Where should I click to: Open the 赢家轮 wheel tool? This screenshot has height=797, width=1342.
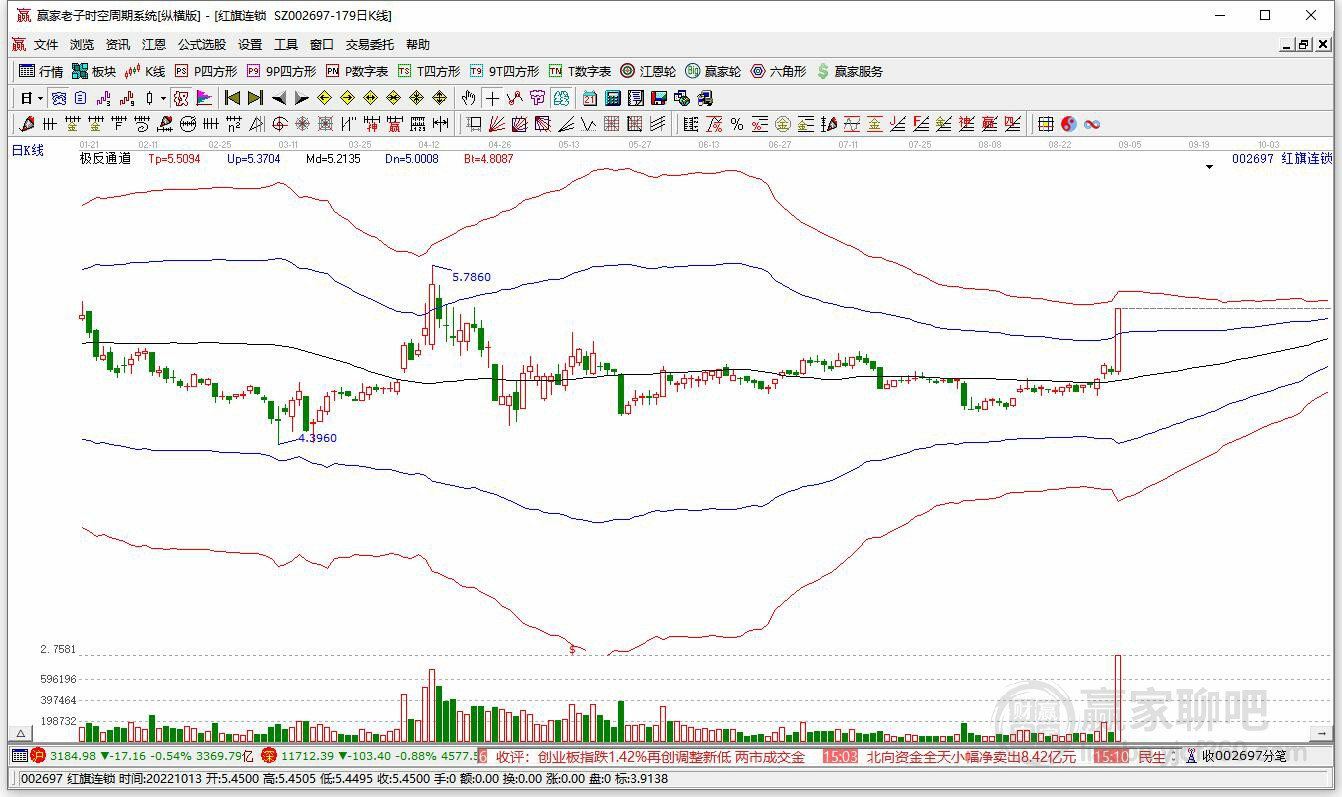713,71
